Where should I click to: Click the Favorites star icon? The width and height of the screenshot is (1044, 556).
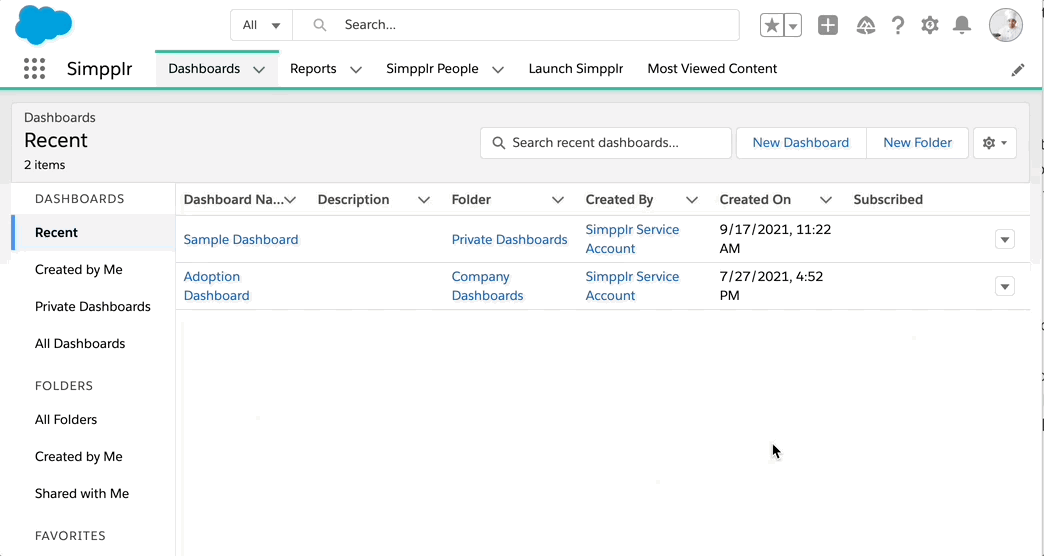point(772,25)
